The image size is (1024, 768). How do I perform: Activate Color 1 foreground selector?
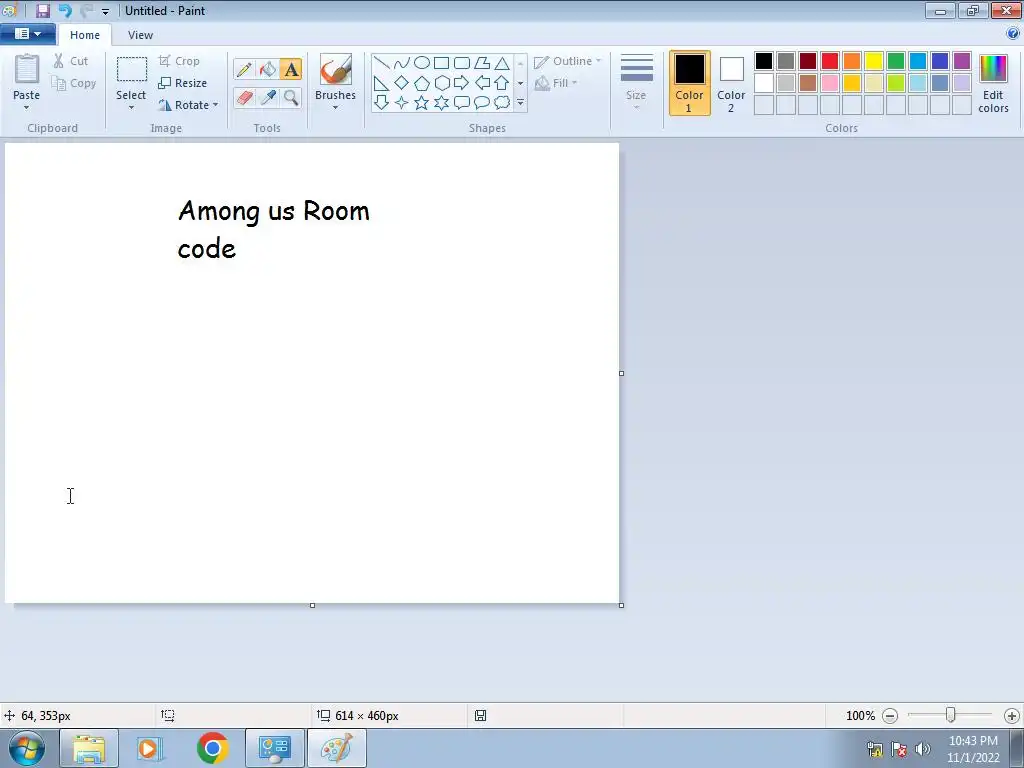689,83
